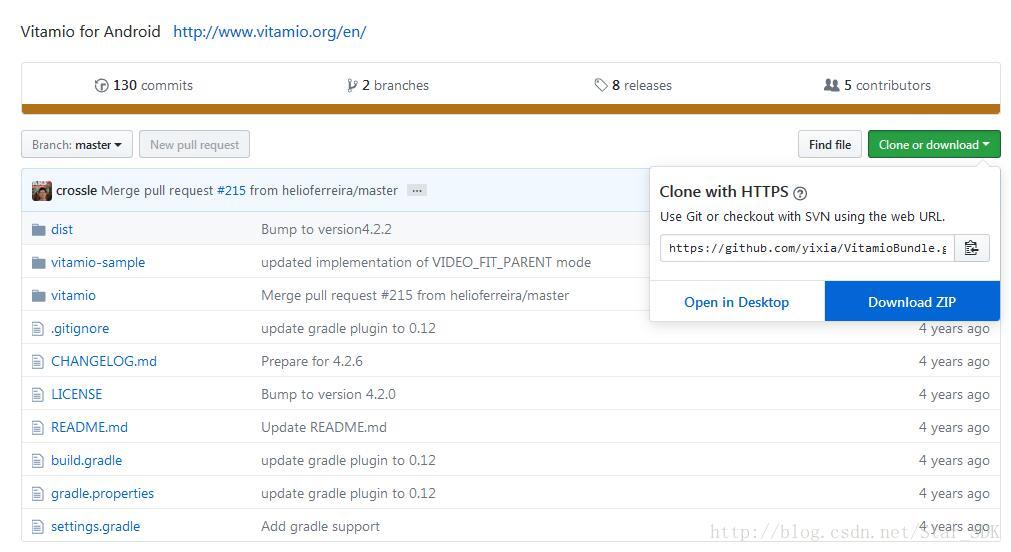Viewport: 1011px width, 552px height.
Task: View the 5 contributors
Action: [887, 85]
